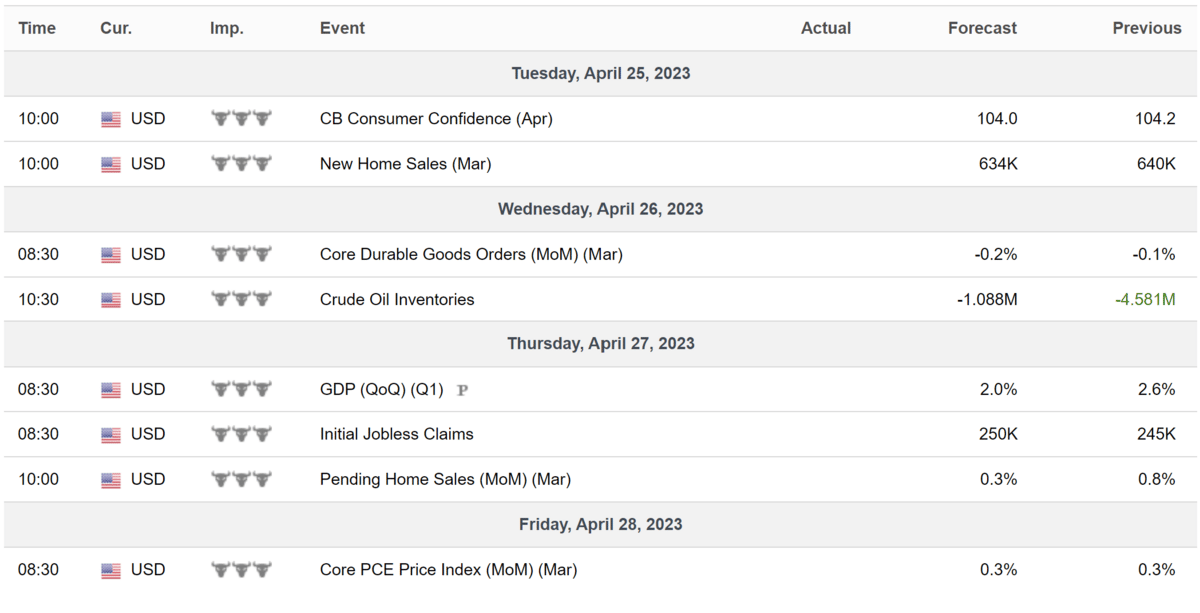Click the US flag in the Pending Home Sales row
Viewport: 1200px width, 613px height.
click(111, 480)
